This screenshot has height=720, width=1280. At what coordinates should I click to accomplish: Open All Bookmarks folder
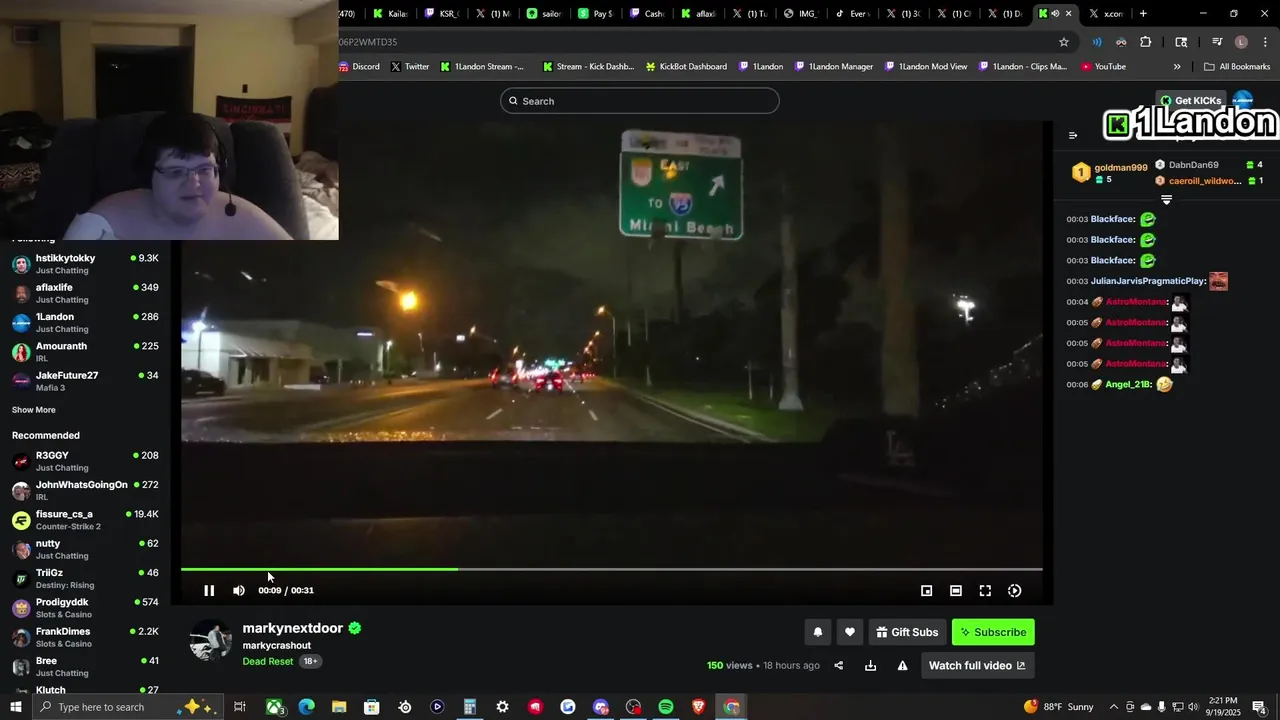(x=1237, y=67)
